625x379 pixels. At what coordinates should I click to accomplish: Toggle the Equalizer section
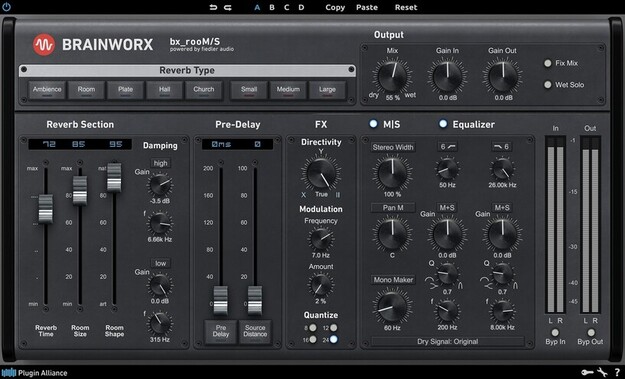click(x=443, y=124)
